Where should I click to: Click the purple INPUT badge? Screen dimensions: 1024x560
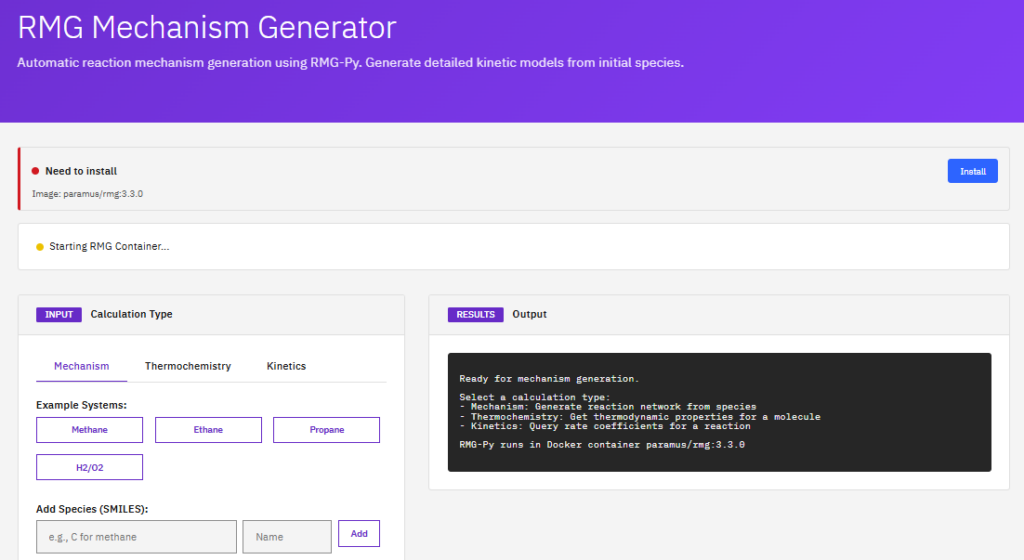coord(59,314)
